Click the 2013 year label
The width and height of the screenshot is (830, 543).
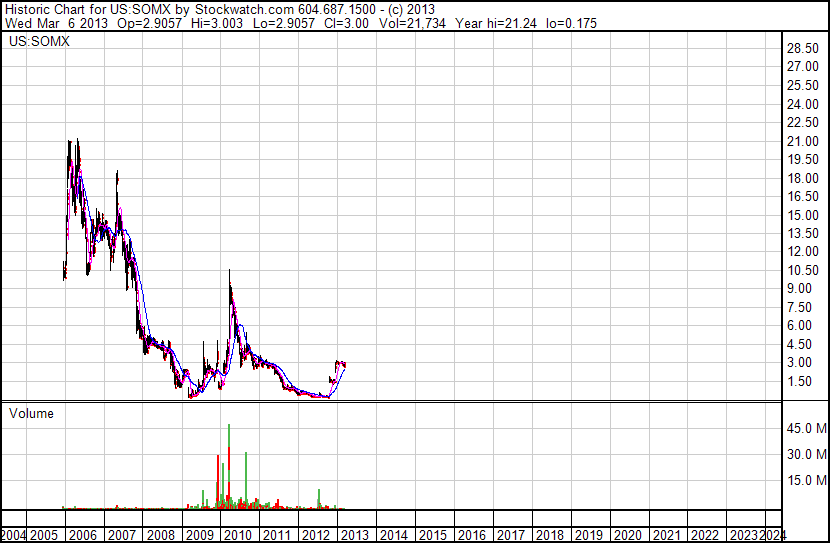click(355, 535)
